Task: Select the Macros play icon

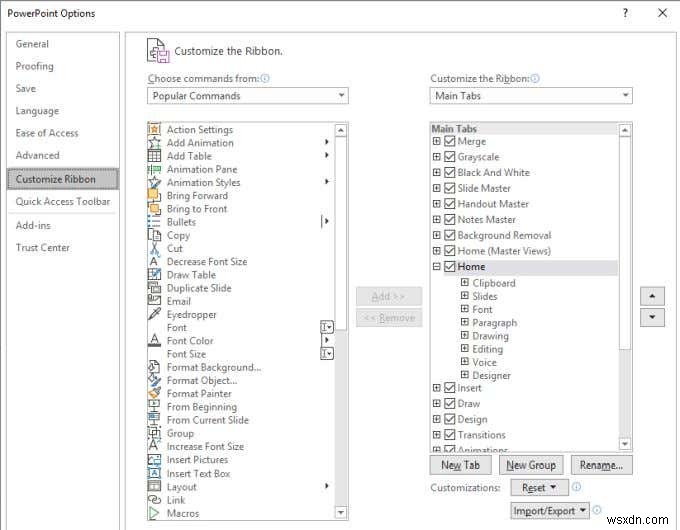Action: [154, 513]
